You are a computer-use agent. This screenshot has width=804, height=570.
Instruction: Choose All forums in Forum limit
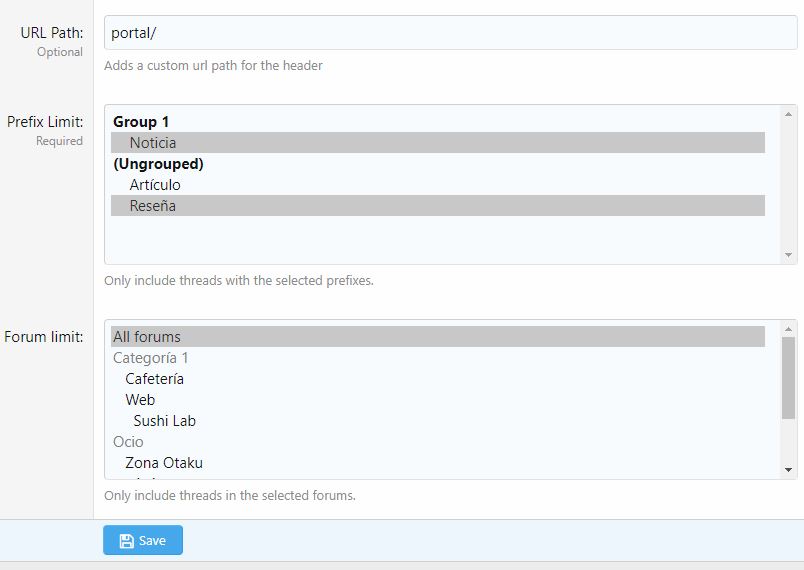tap(147, 337)
